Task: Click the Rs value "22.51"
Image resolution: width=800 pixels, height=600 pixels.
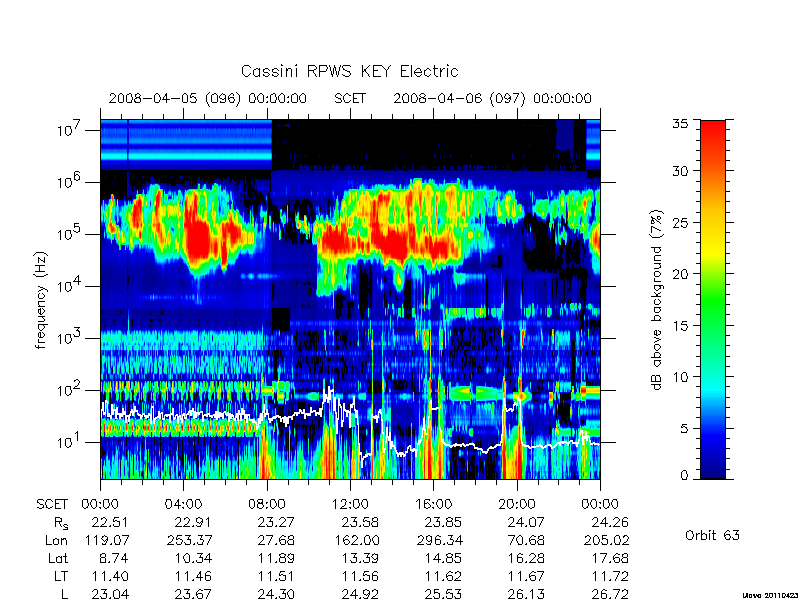Action: (x=110, y=523)
